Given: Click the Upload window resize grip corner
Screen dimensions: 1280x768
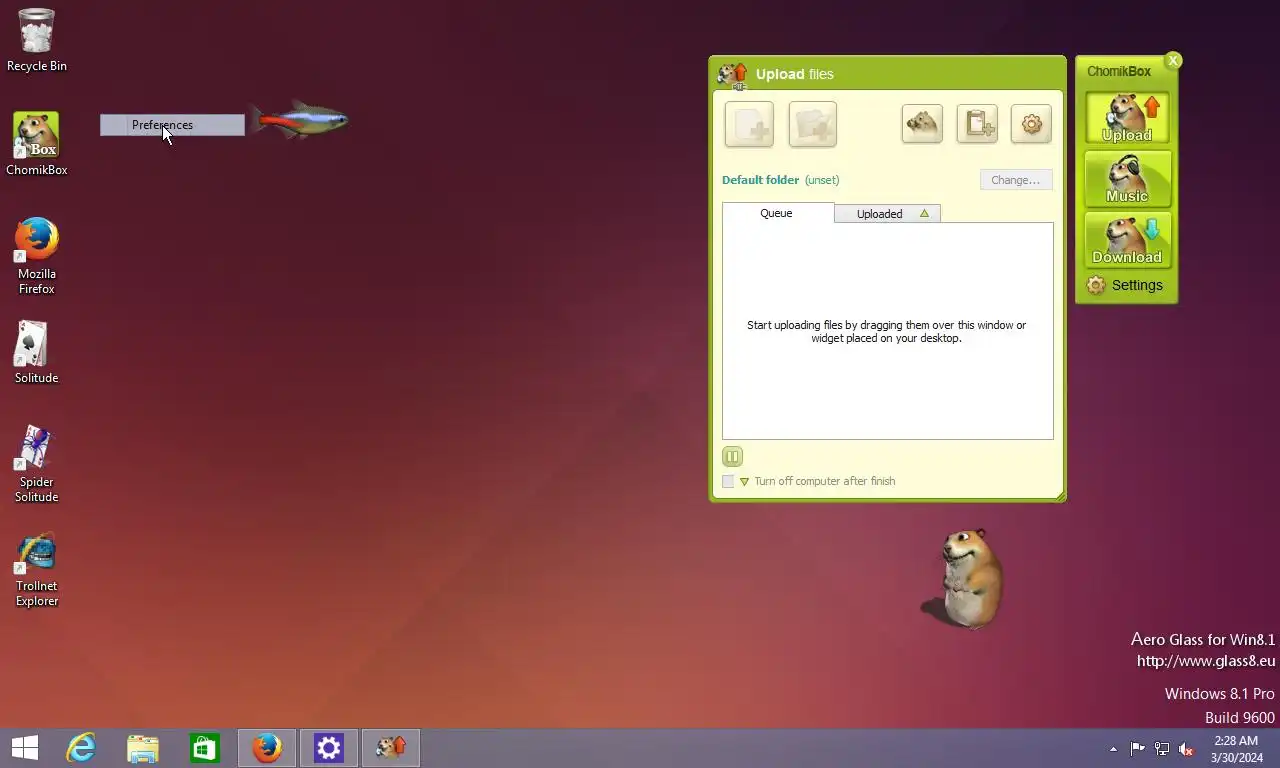Looking at the screenshot, I should point(1060,496).
